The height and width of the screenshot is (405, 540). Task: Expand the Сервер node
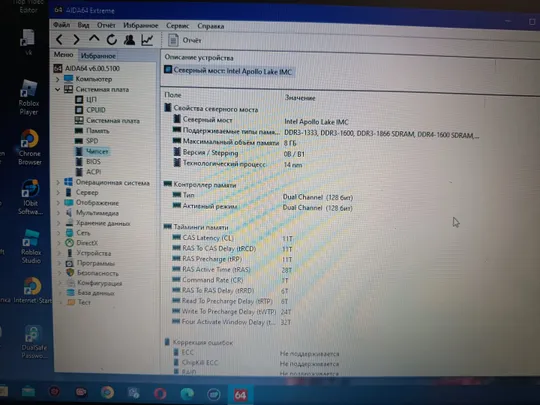(x=58, y=193)
